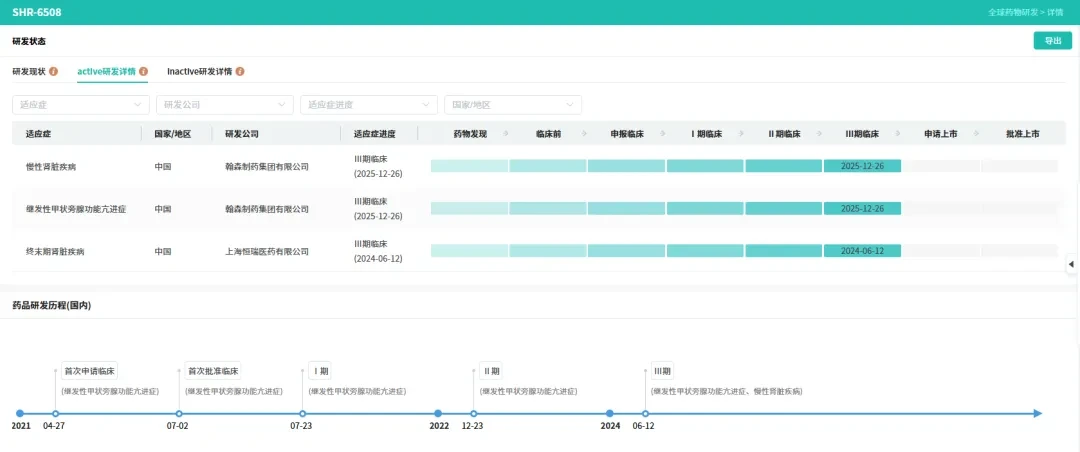This screenshot has width=1080, height=452.
Task: Open the 适应症 filter dropdown
Action: click(81, 105)
